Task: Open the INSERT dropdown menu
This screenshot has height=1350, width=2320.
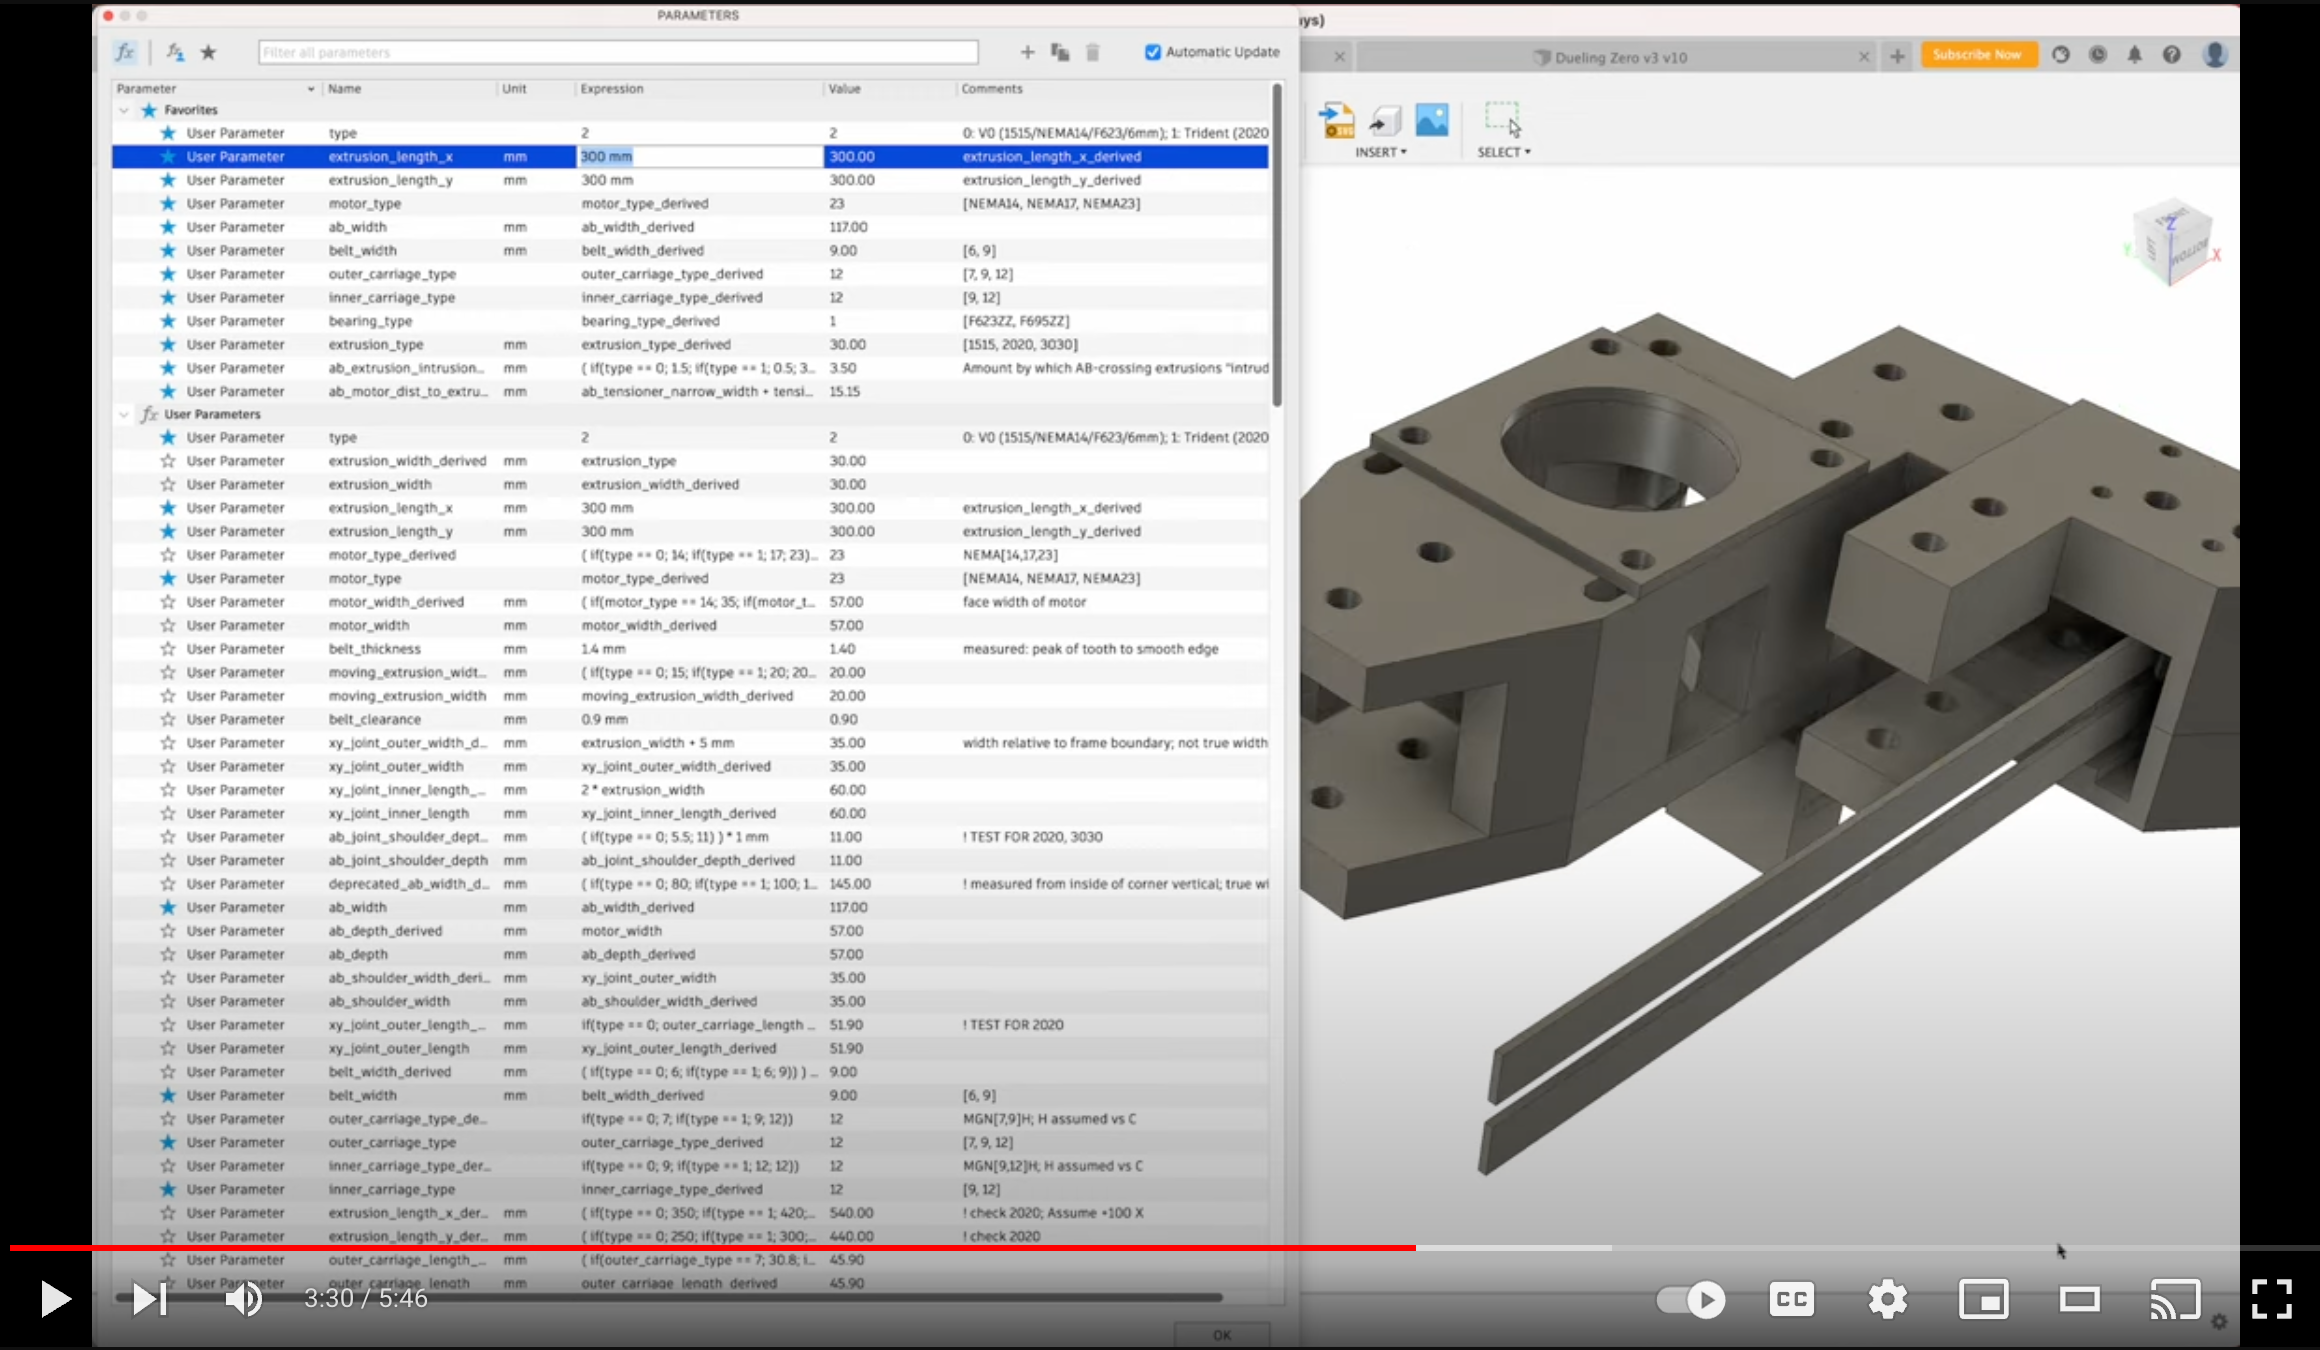Action: click(1381, 152)
